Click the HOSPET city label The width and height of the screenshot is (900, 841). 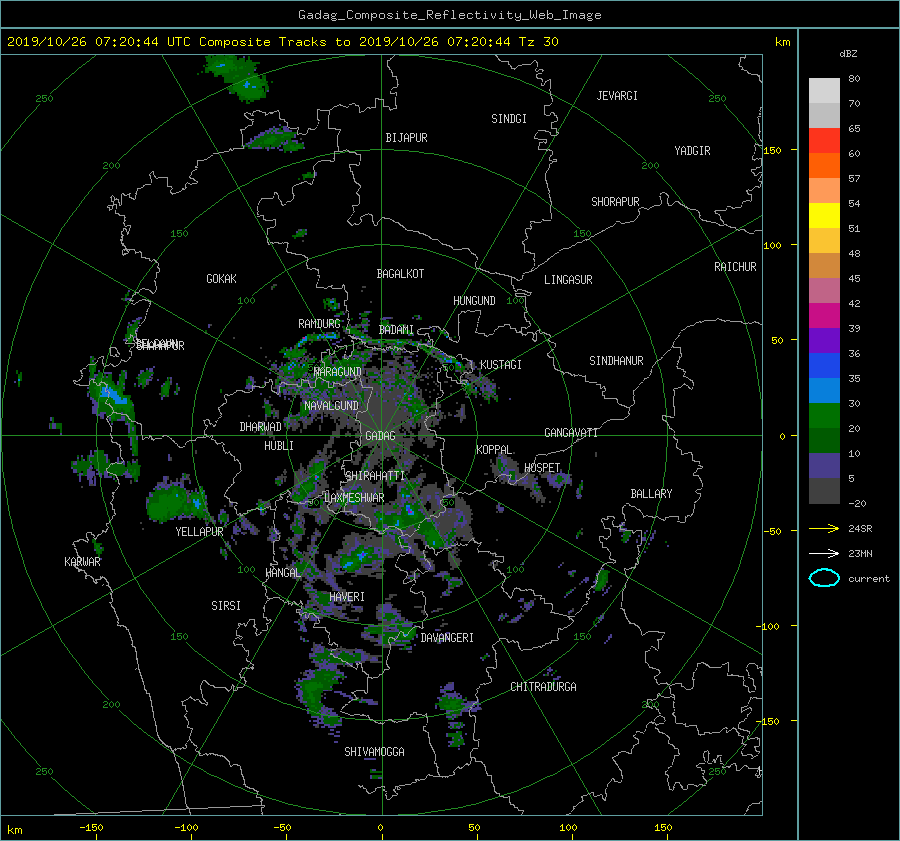[542, 468]
